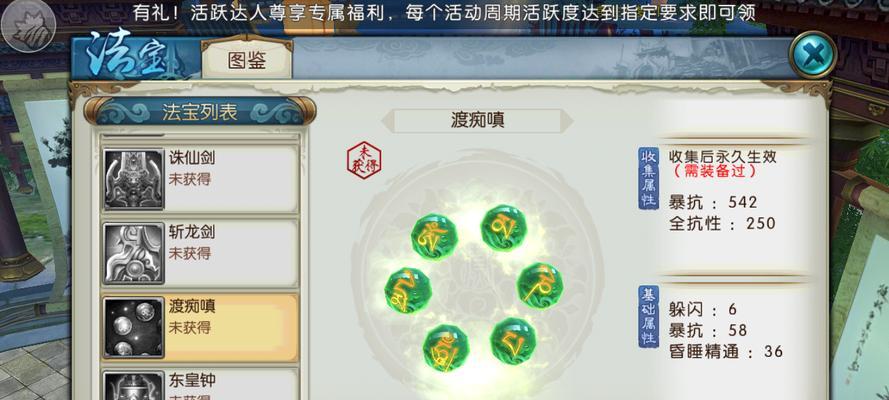The width and height of the screenshot is (889, 400).
Task: Click the avatar icon in top-left corner
Action: pos(28,26)
